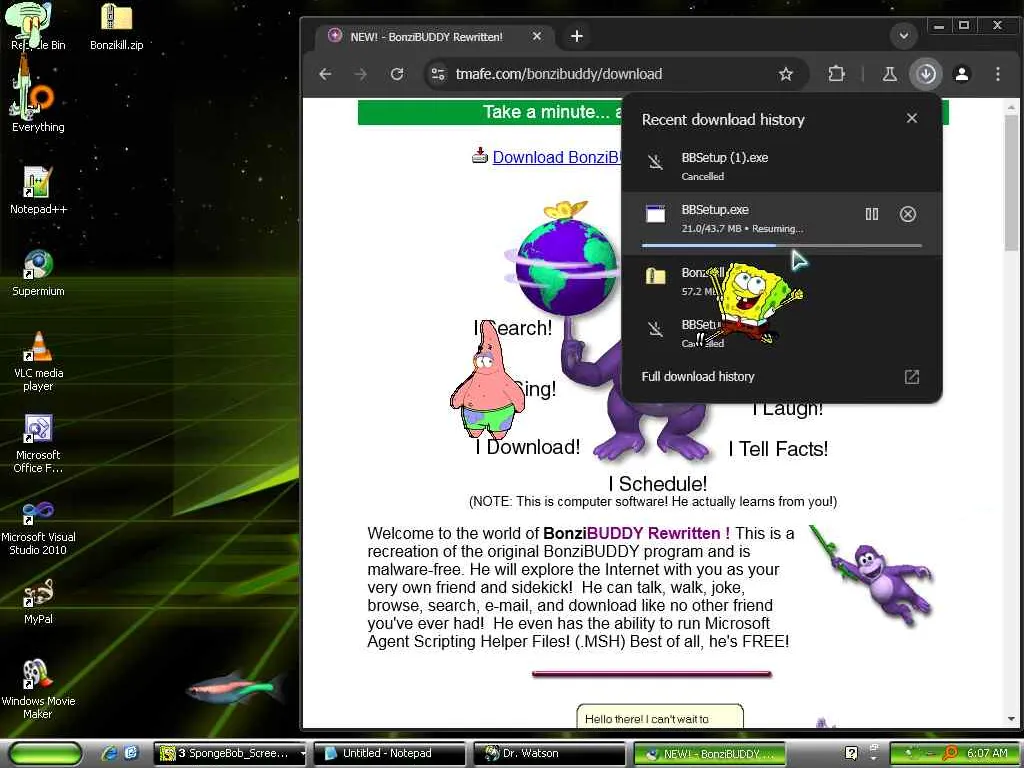Open a new browser tab
1024x768 pixels.
tap(577, 37)
